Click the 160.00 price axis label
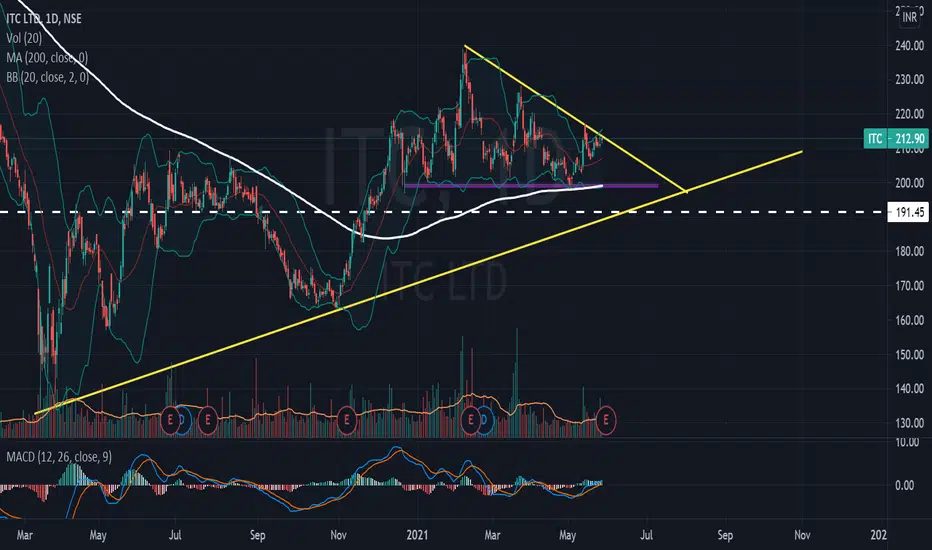The height and width of the screenshot is (550, 932). (909, 320)
